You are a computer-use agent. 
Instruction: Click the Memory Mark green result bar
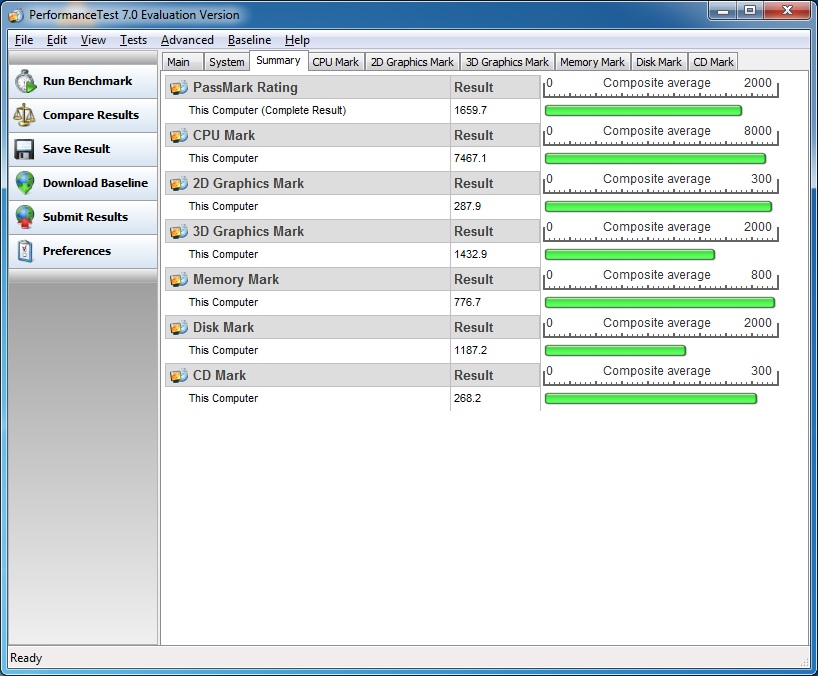pos(660,303)
